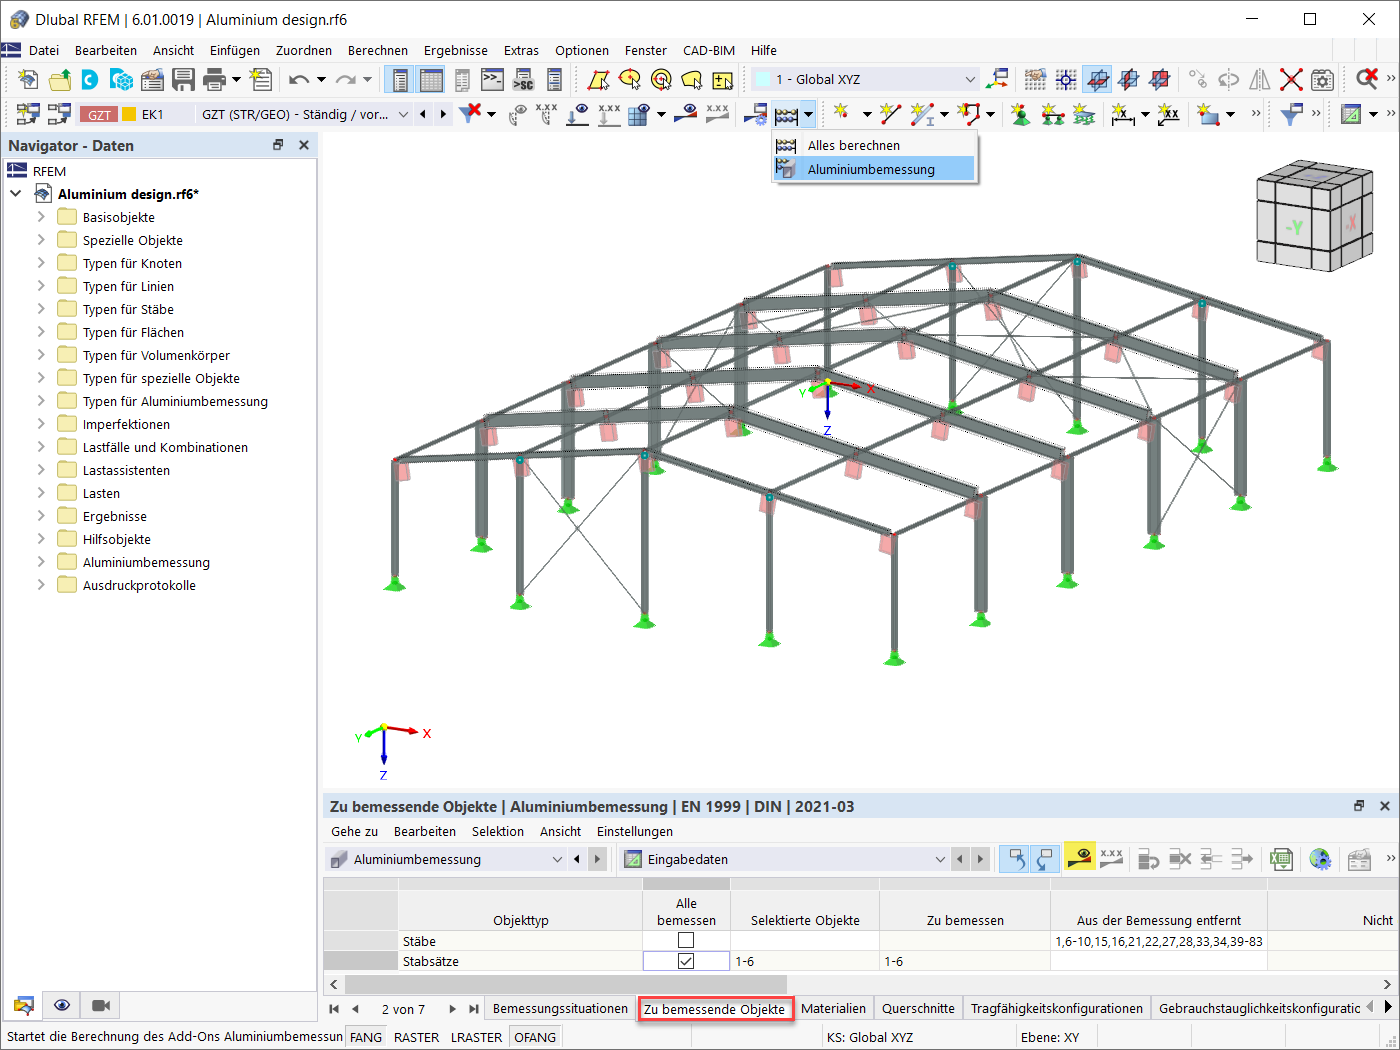Screen dimensions: 1400x1050
Task: Open the load case GZT (STR/GEO) dropdown
Action: pyautogui.click(x=403, y=115)
